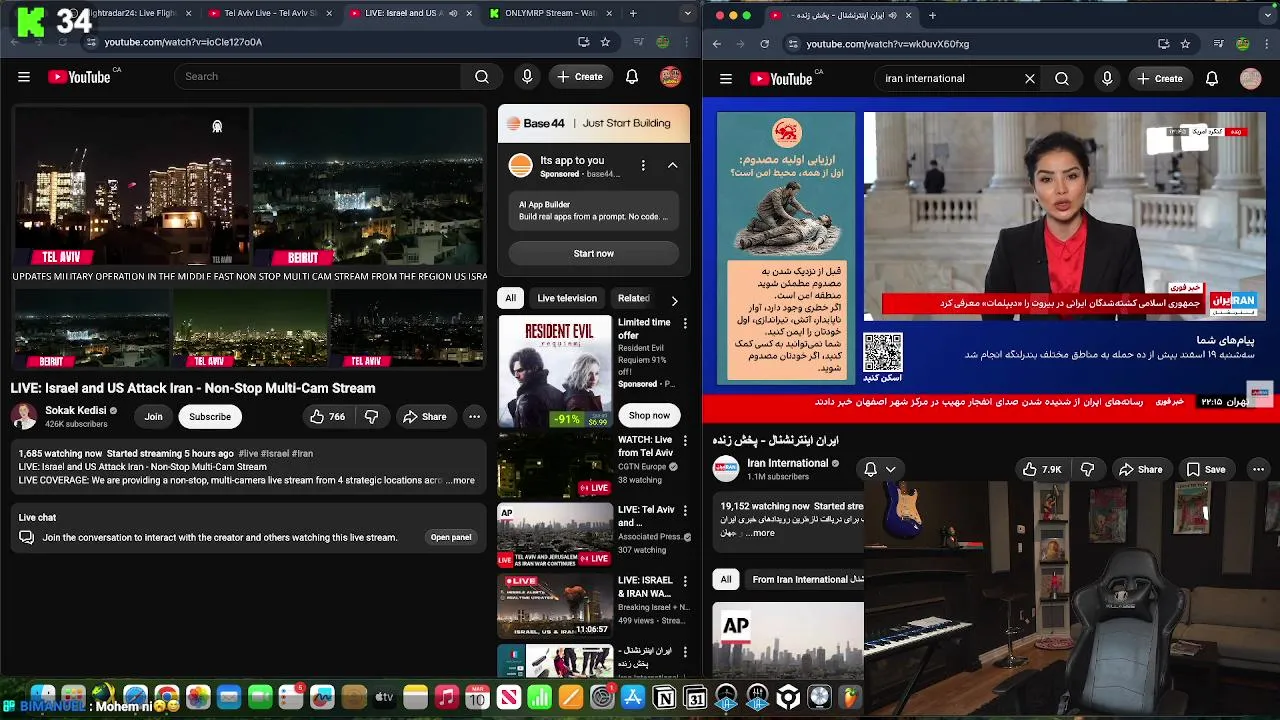
Task: Open the Sokak Kedisi channel avatar
Action: click(24, 416)
